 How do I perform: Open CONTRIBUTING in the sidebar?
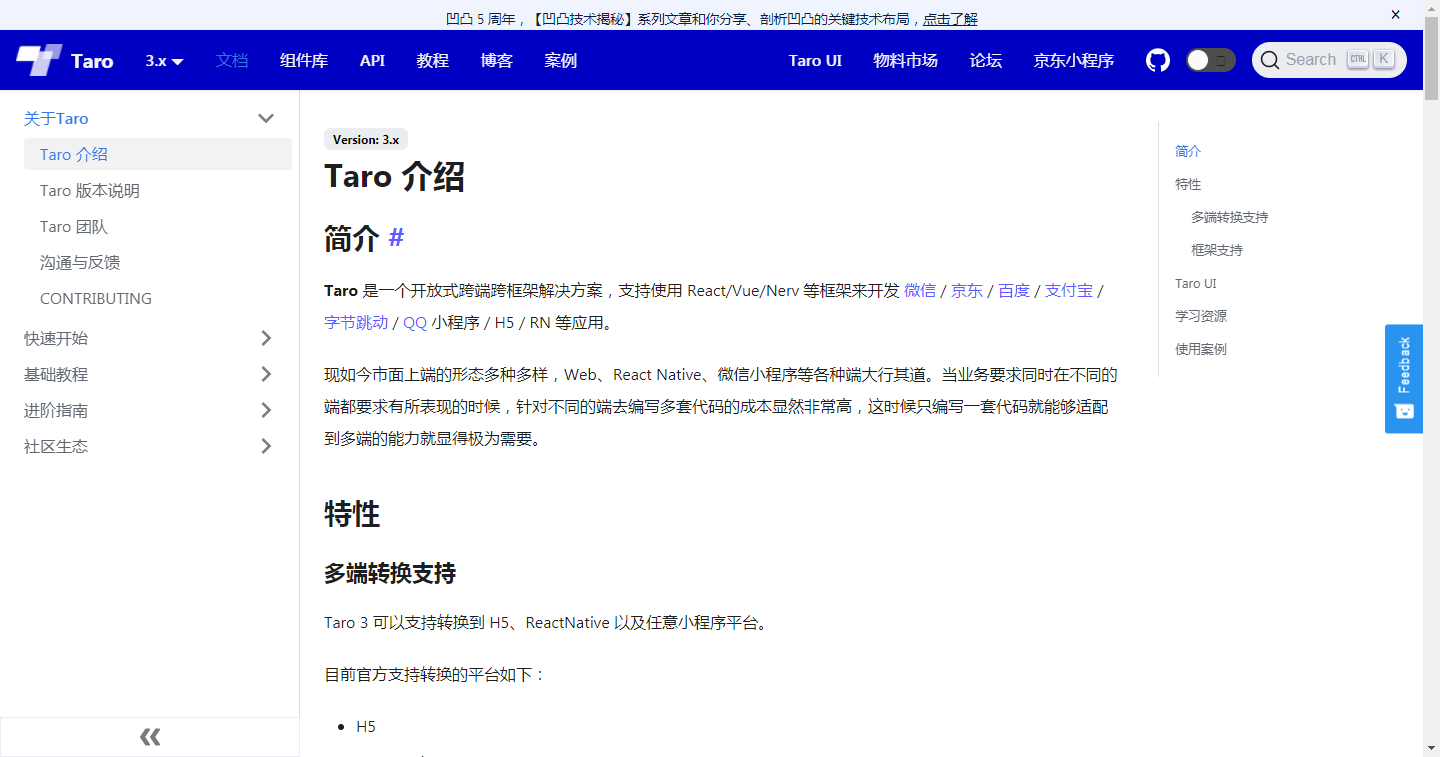pos(158,298)
